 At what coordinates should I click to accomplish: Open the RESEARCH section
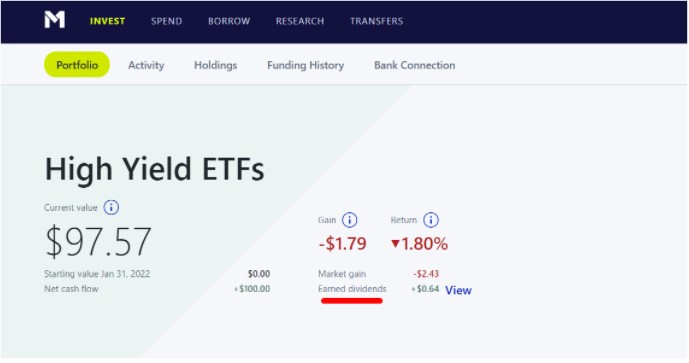pos(300,21)
